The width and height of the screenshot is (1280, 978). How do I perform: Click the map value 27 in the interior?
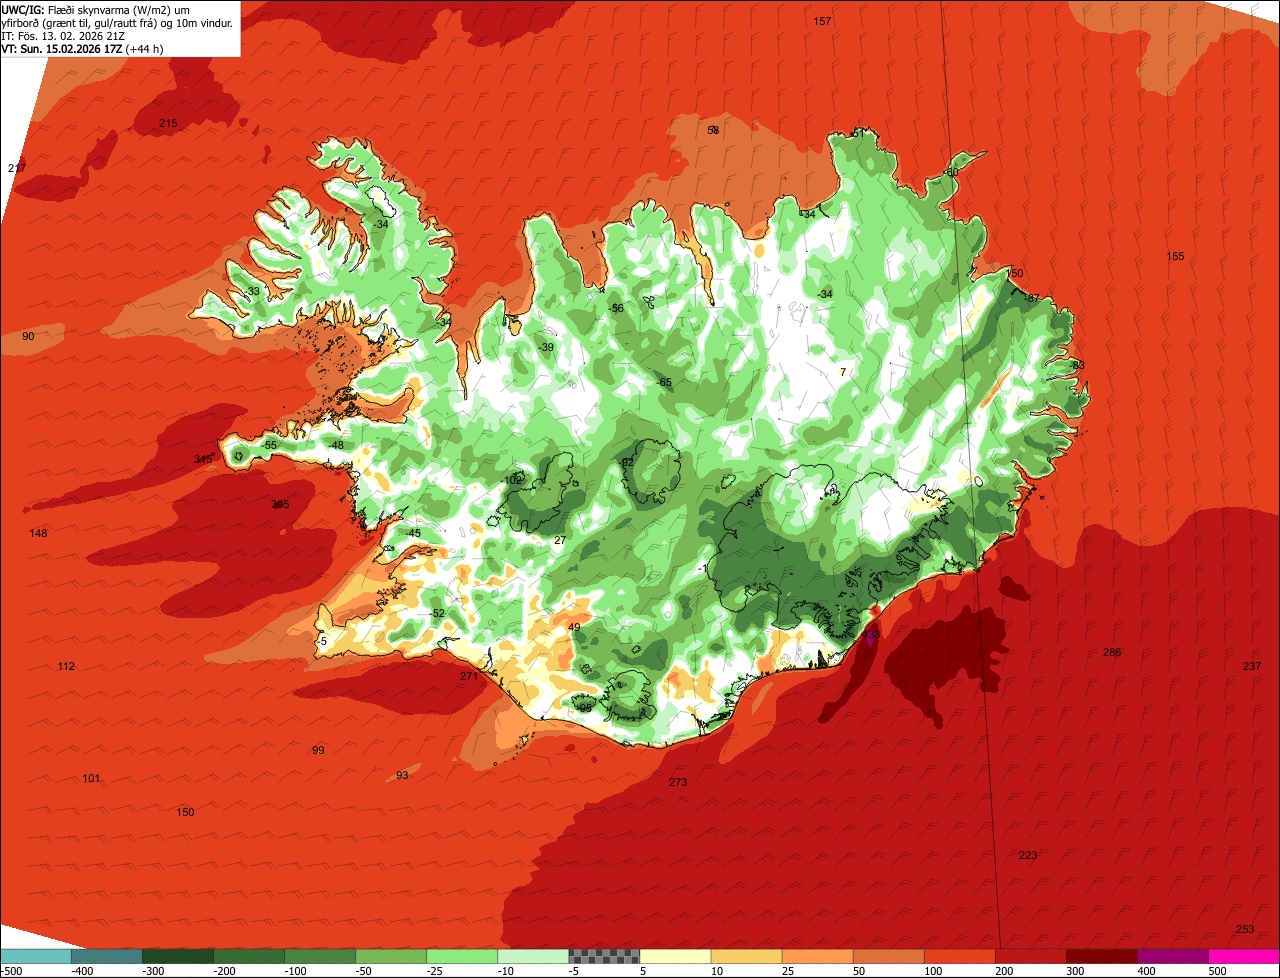tap(560, 540)
